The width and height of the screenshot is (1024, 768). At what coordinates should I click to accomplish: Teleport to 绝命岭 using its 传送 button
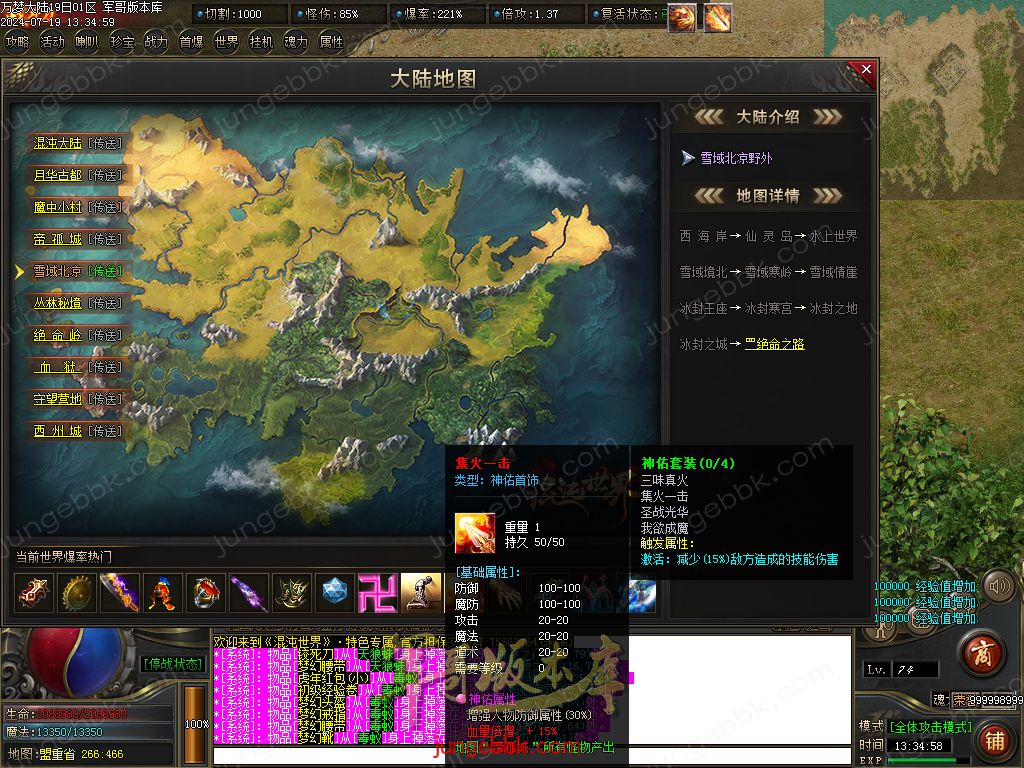[104, 335]
